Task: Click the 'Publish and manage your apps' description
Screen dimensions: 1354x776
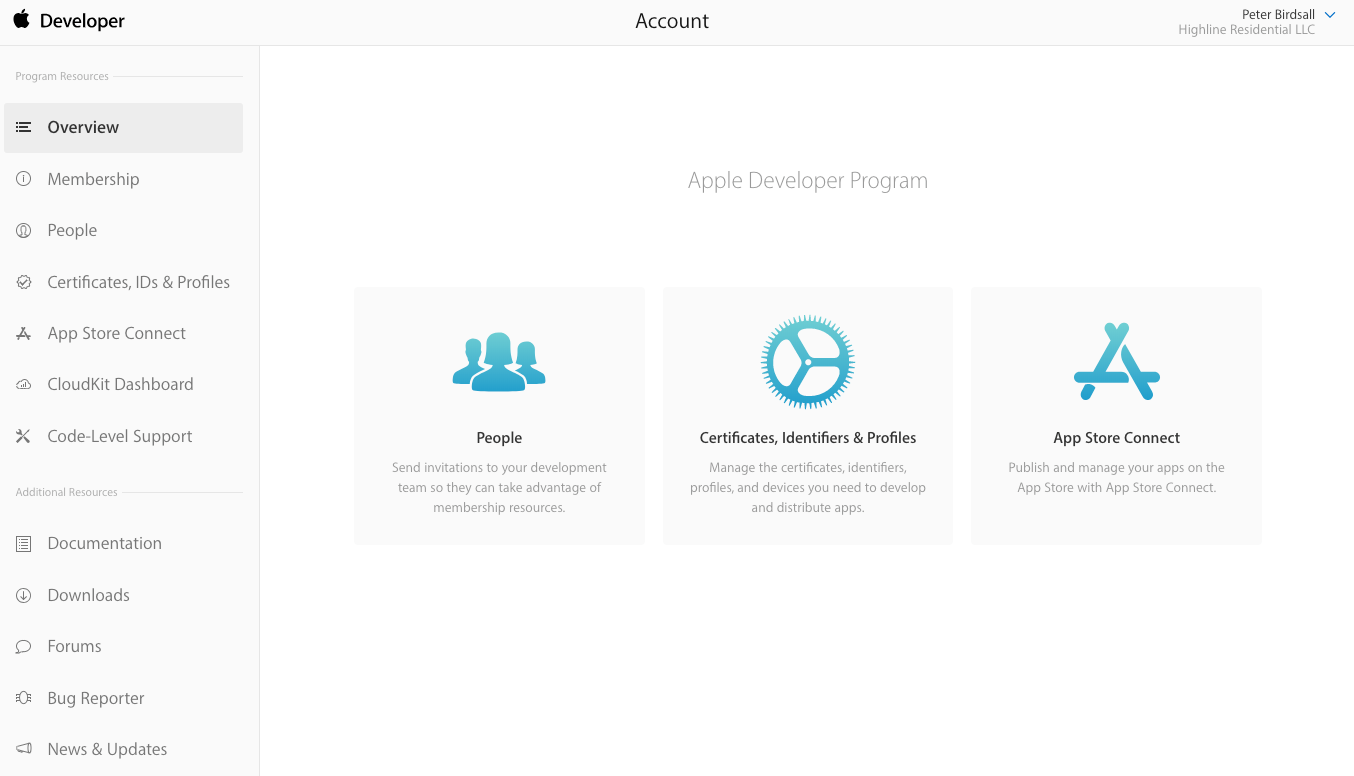Action: 1117,478
